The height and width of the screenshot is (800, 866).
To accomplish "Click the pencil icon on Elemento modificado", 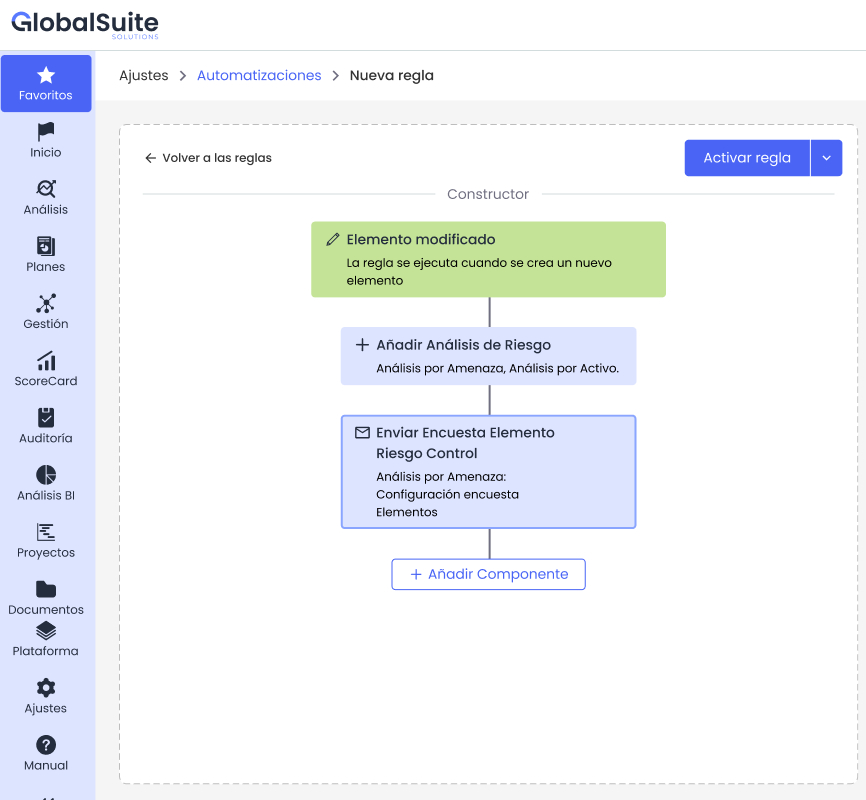I will [x=332, y=239].
